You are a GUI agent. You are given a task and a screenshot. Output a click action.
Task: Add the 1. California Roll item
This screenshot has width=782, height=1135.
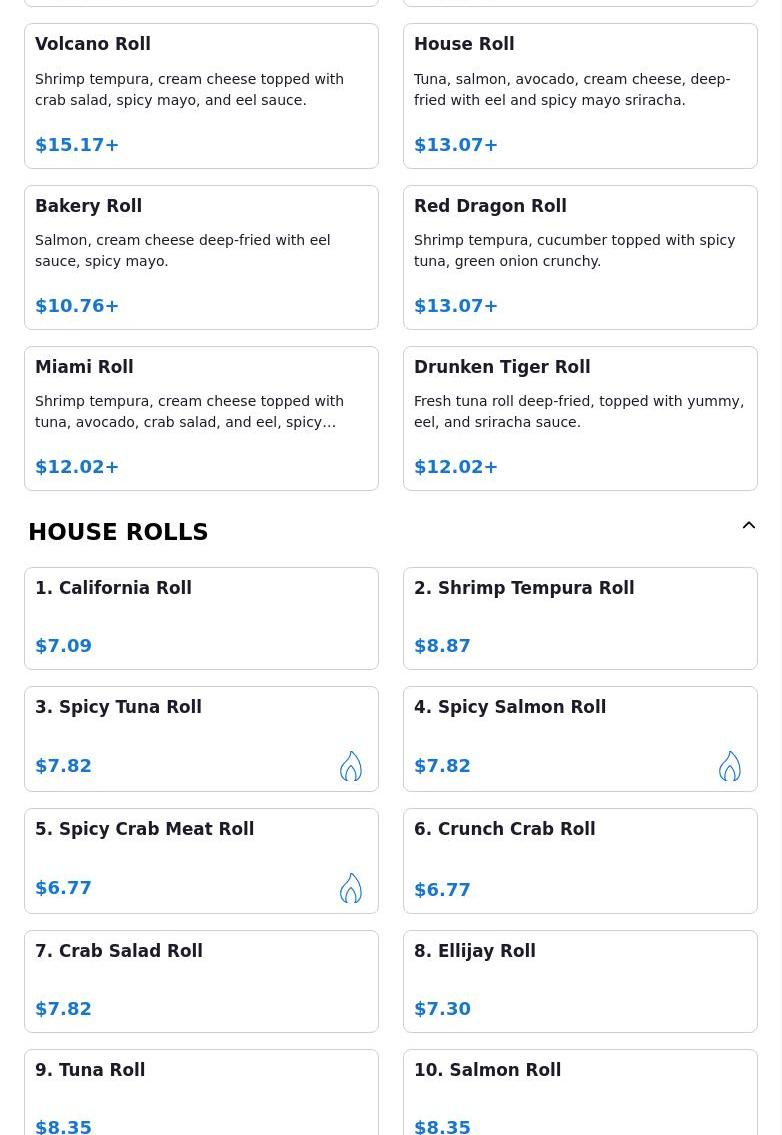point(201,618)
